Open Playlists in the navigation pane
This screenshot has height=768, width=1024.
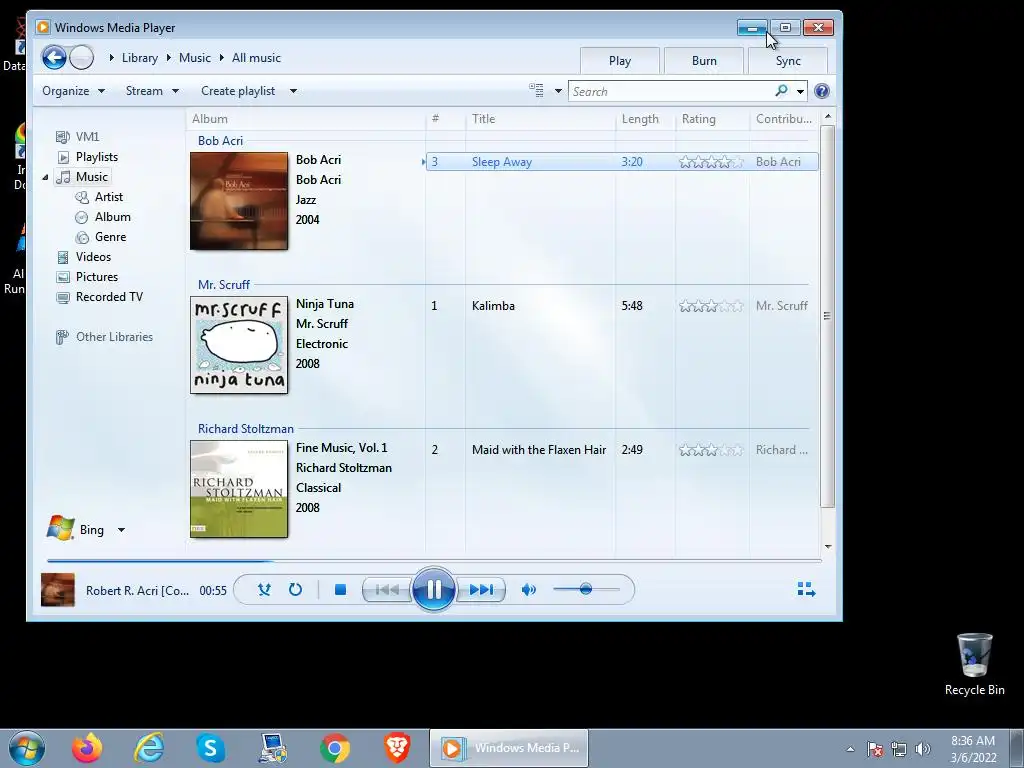point(87,157)
